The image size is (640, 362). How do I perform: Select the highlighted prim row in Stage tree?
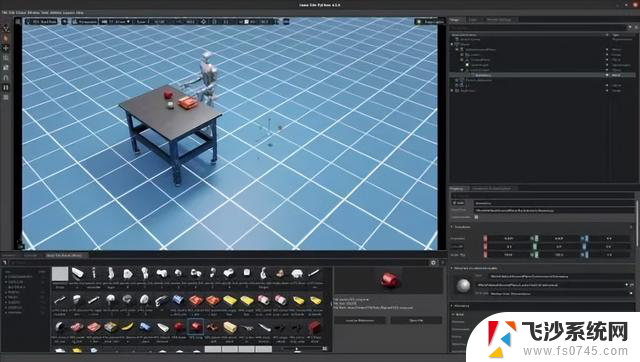click(543, 75)
